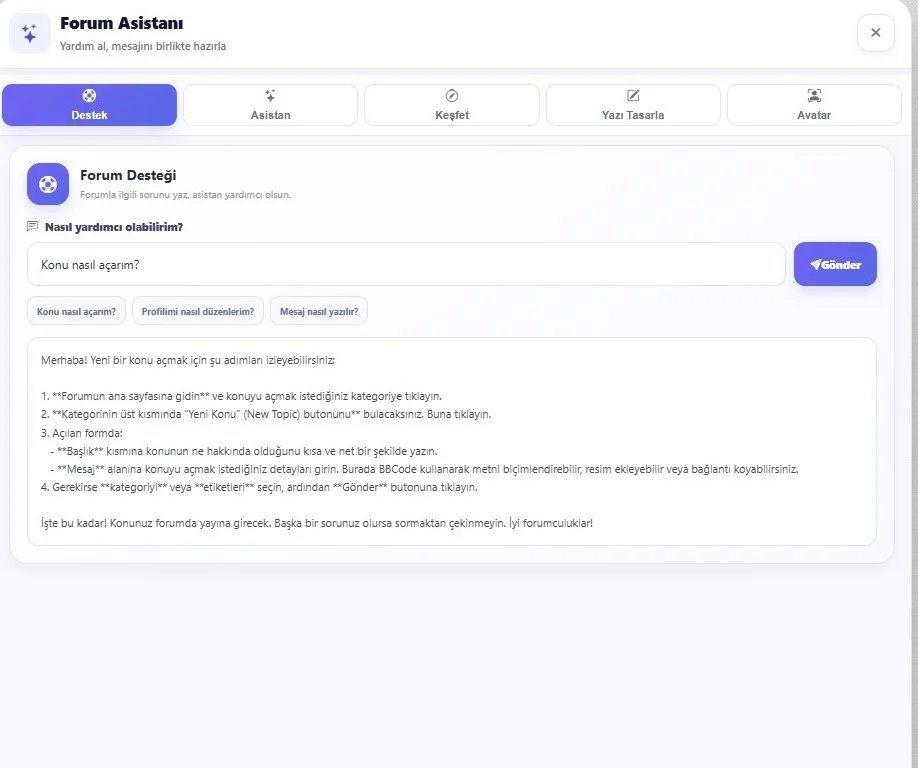Send the question with the Gönder button

pos(835,265)
